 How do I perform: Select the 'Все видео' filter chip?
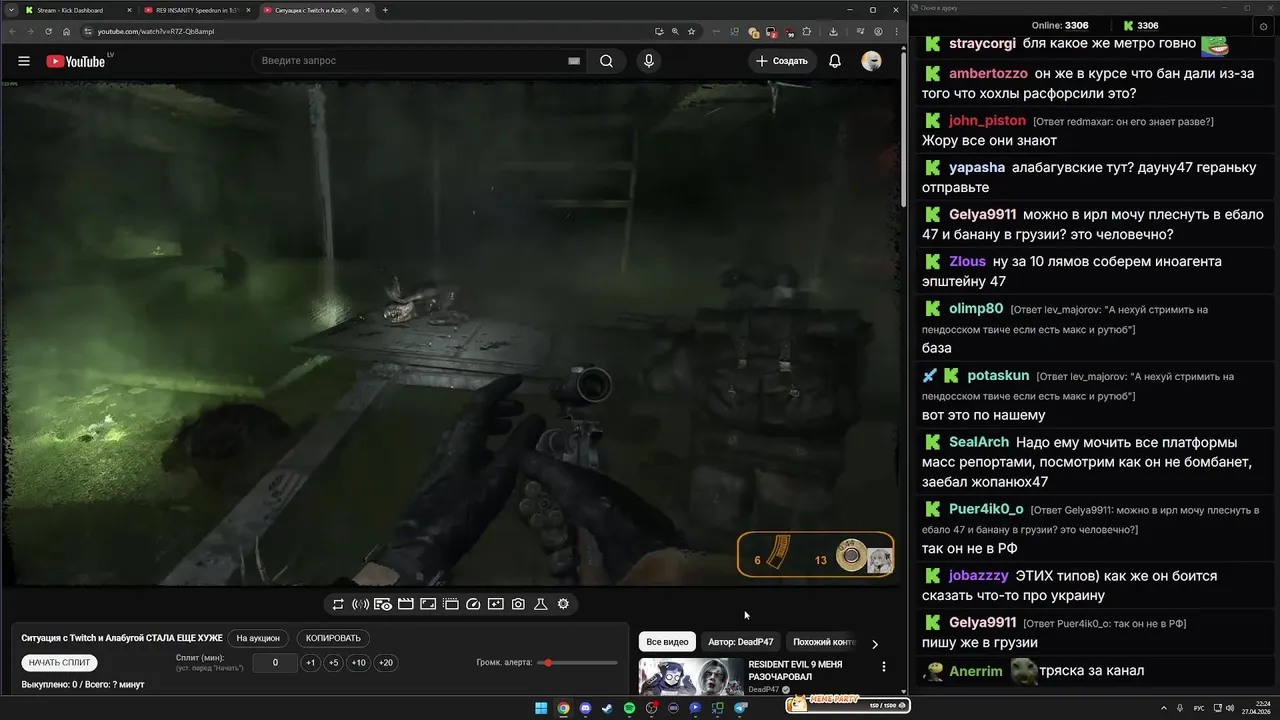(x=667, y=642)
